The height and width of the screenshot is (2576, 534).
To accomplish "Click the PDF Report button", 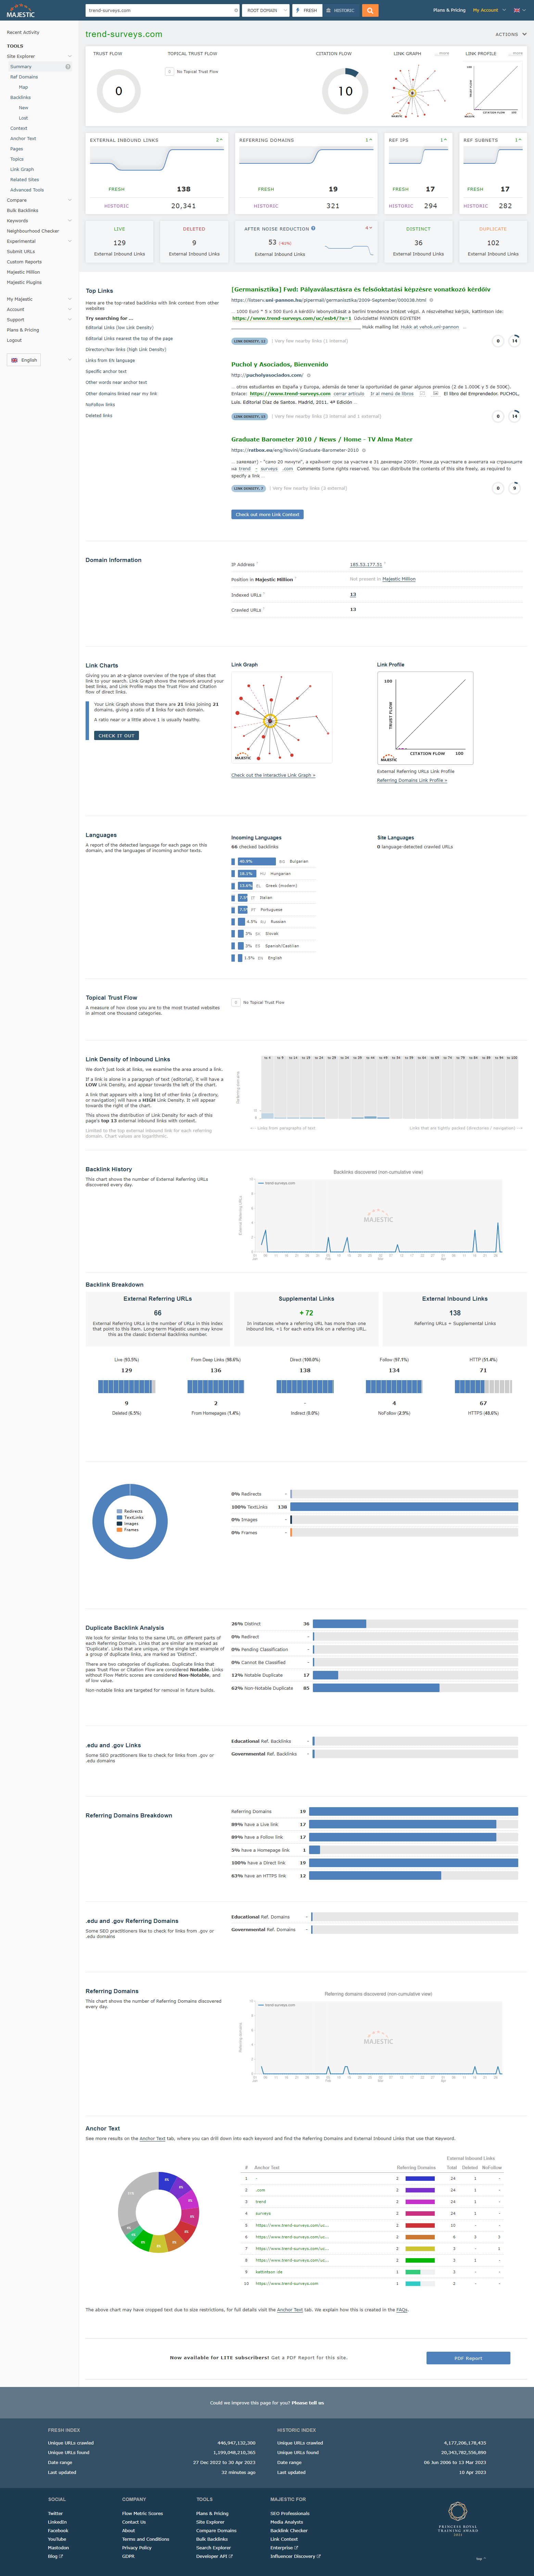I will pyautogui.click(x=468, y=2358).
